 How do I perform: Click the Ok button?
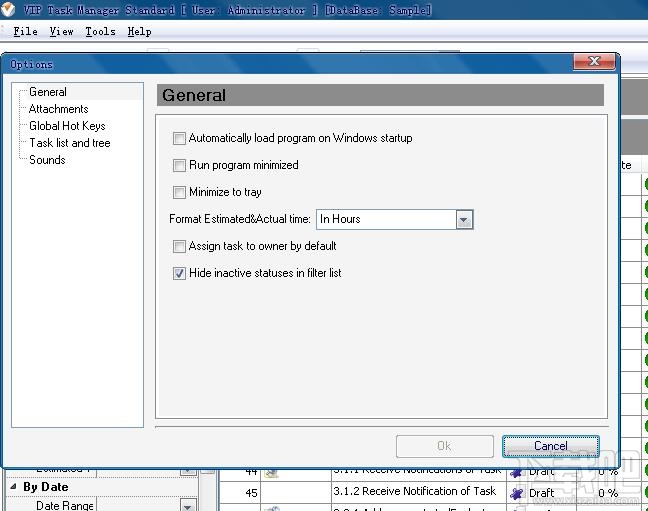(445, 446)
